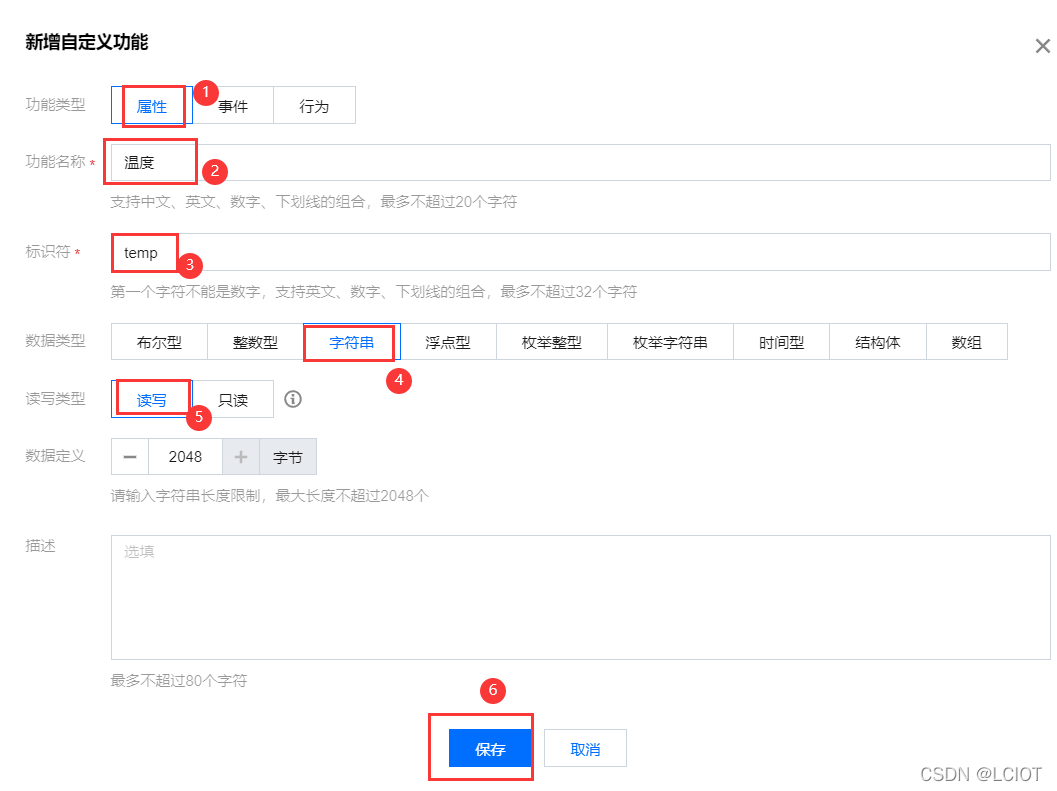The image size is (1057, 791).
Task: Select 数组 data type
Action: tap(966, 341)
